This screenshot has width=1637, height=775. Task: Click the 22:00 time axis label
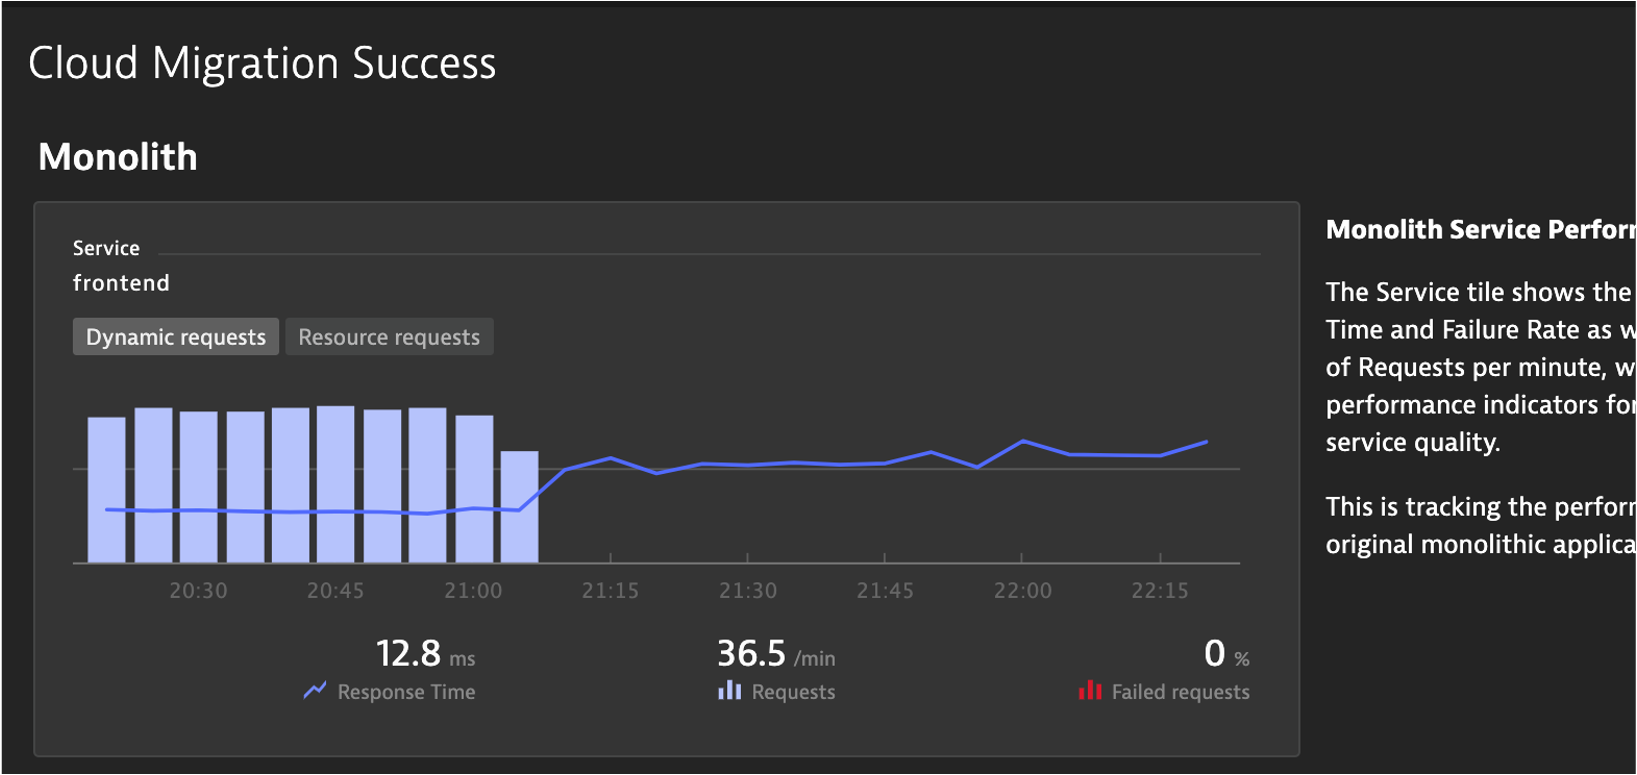pos(1022,591)
